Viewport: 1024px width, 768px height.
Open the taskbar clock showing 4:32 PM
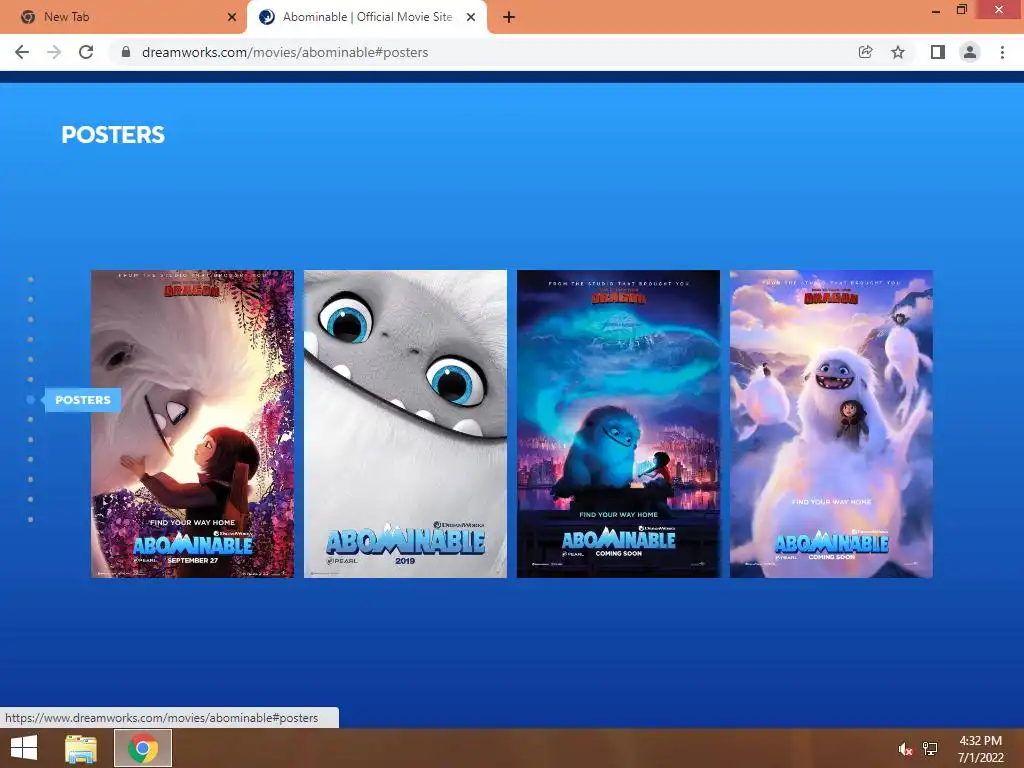[980, 749]
